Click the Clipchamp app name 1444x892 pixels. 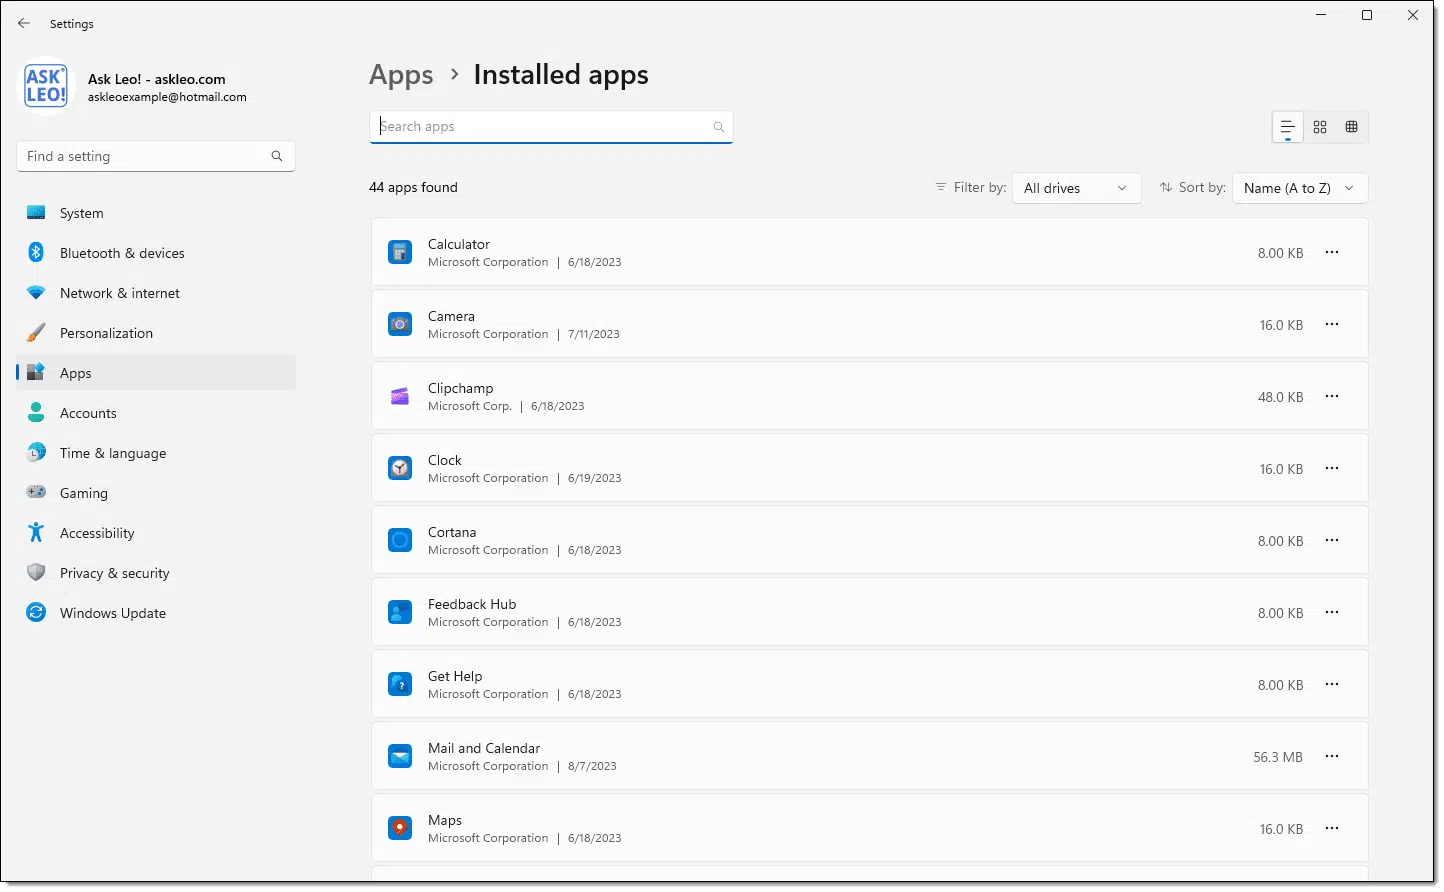tap(460, 388)
